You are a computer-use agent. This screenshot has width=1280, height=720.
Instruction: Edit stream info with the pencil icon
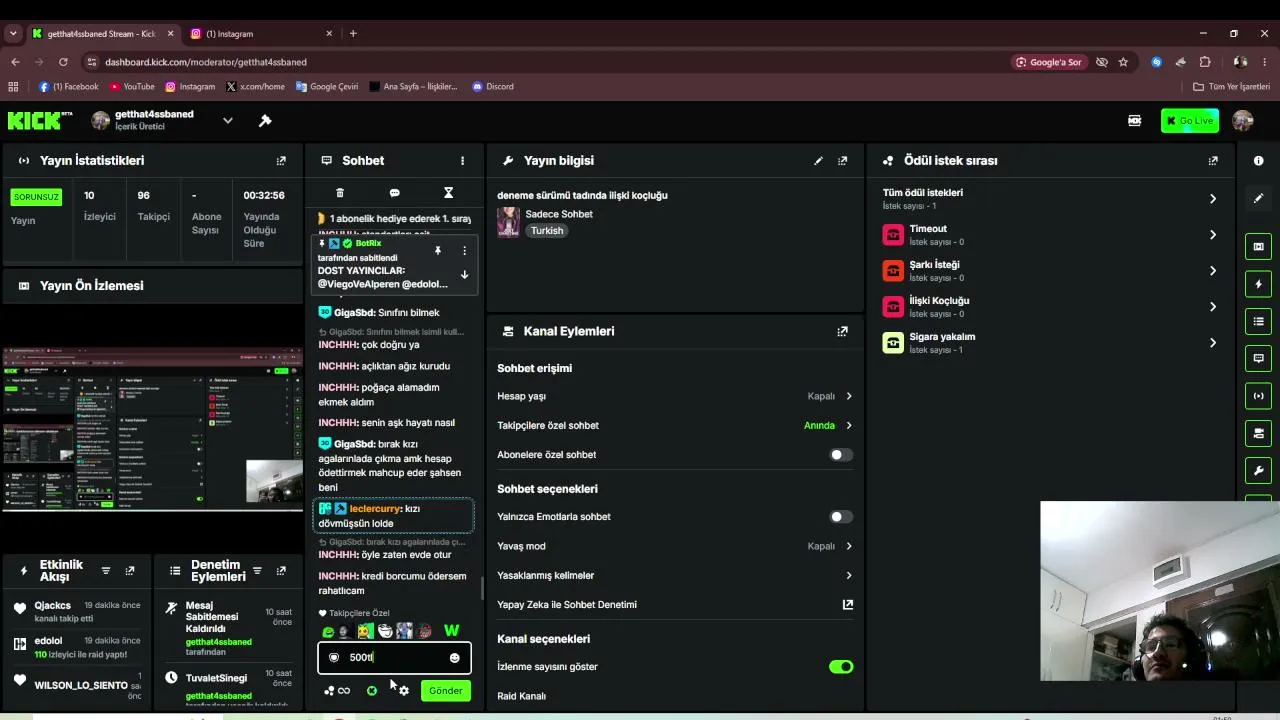pyautogui.click(x=818, y=160)
